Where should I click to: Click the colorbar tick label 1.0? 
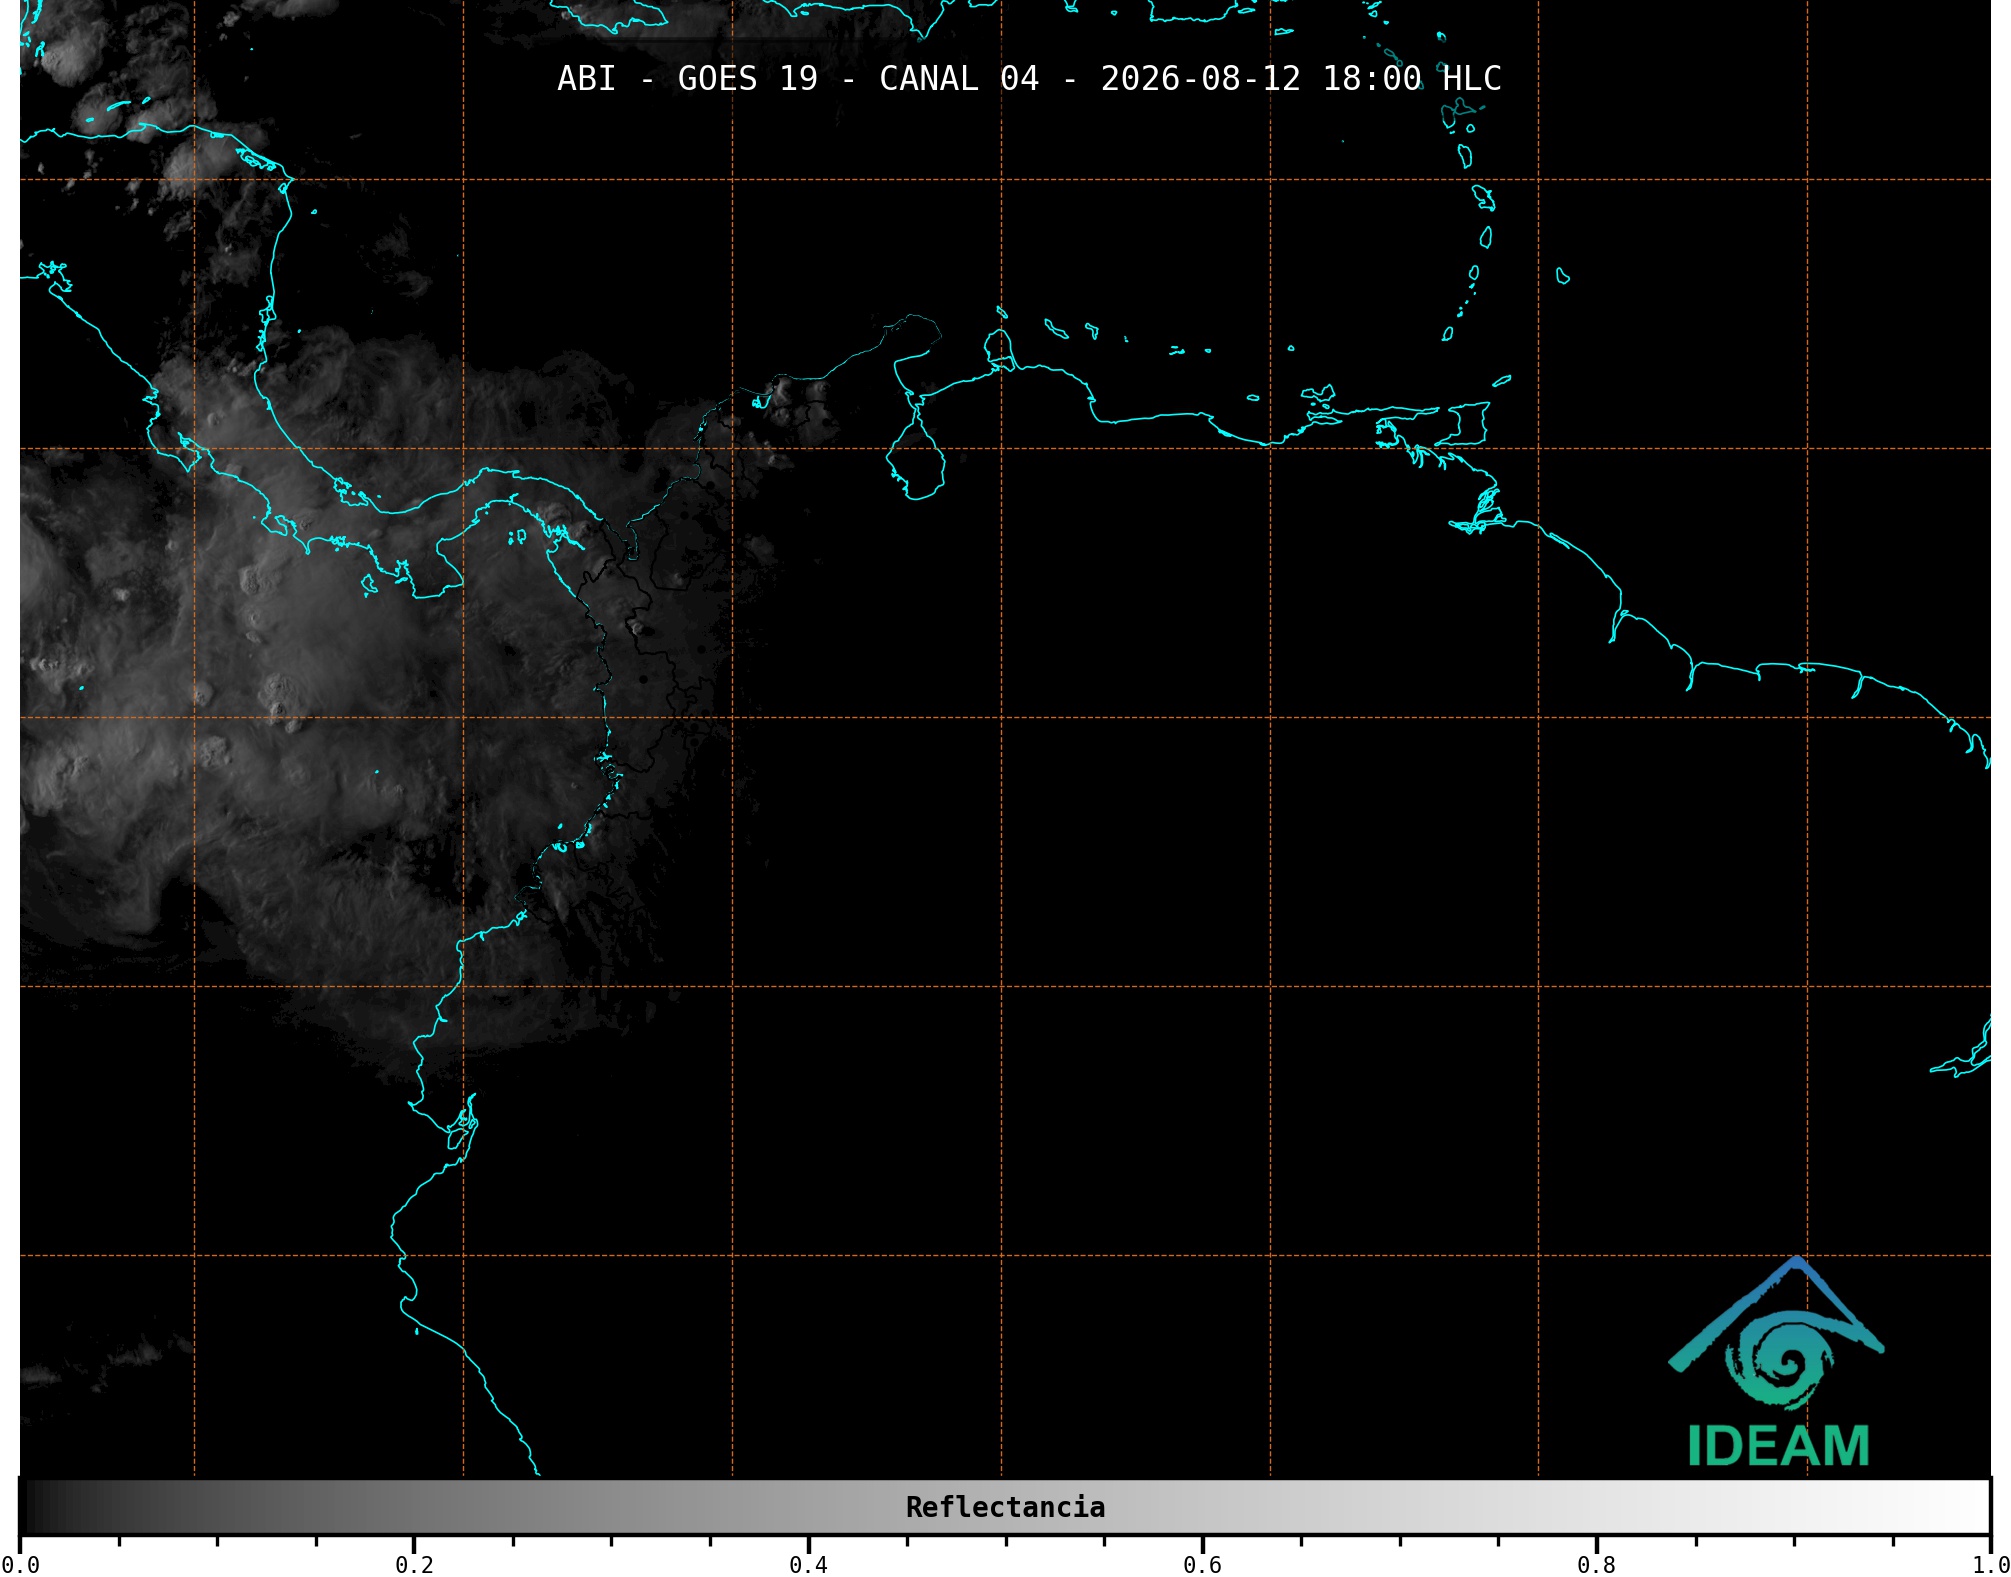coord(1990,1564)
